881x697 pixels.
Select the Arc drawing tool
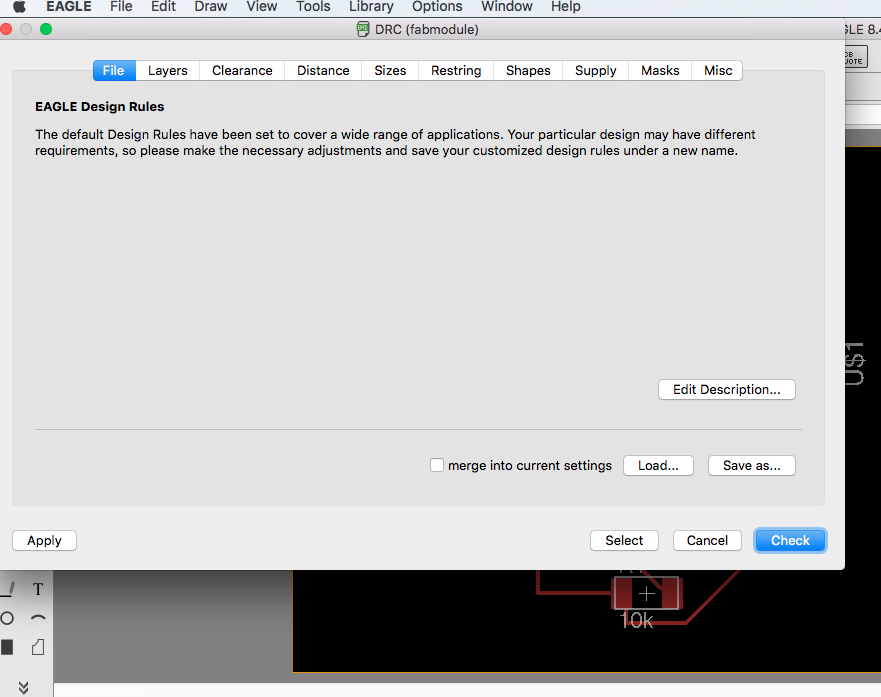click(38, 618)
